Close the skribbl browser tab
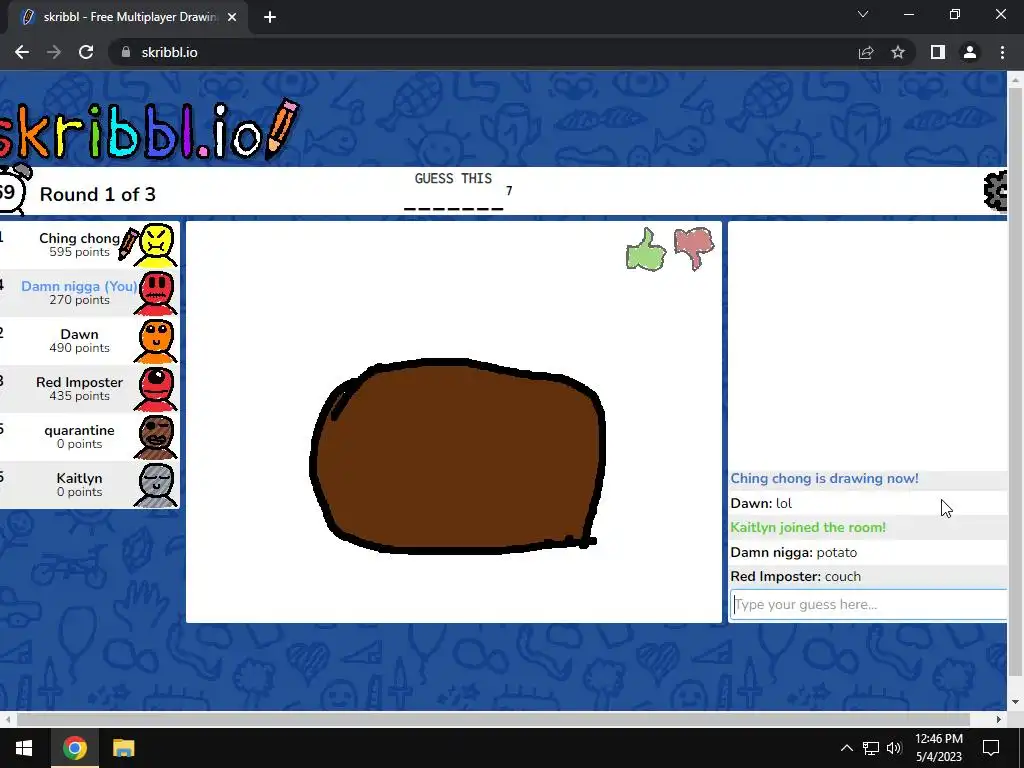This screenshot has height=768, width=1024. (x=232, y=17)
